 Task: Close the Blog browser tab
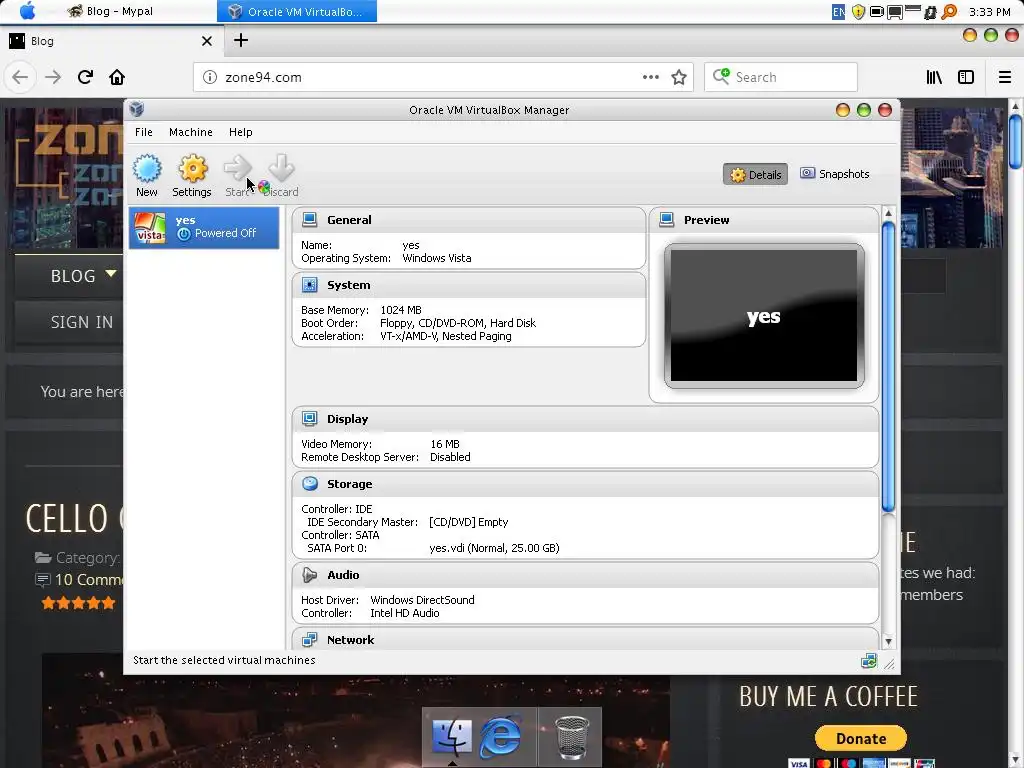click(x=207, y=41)
